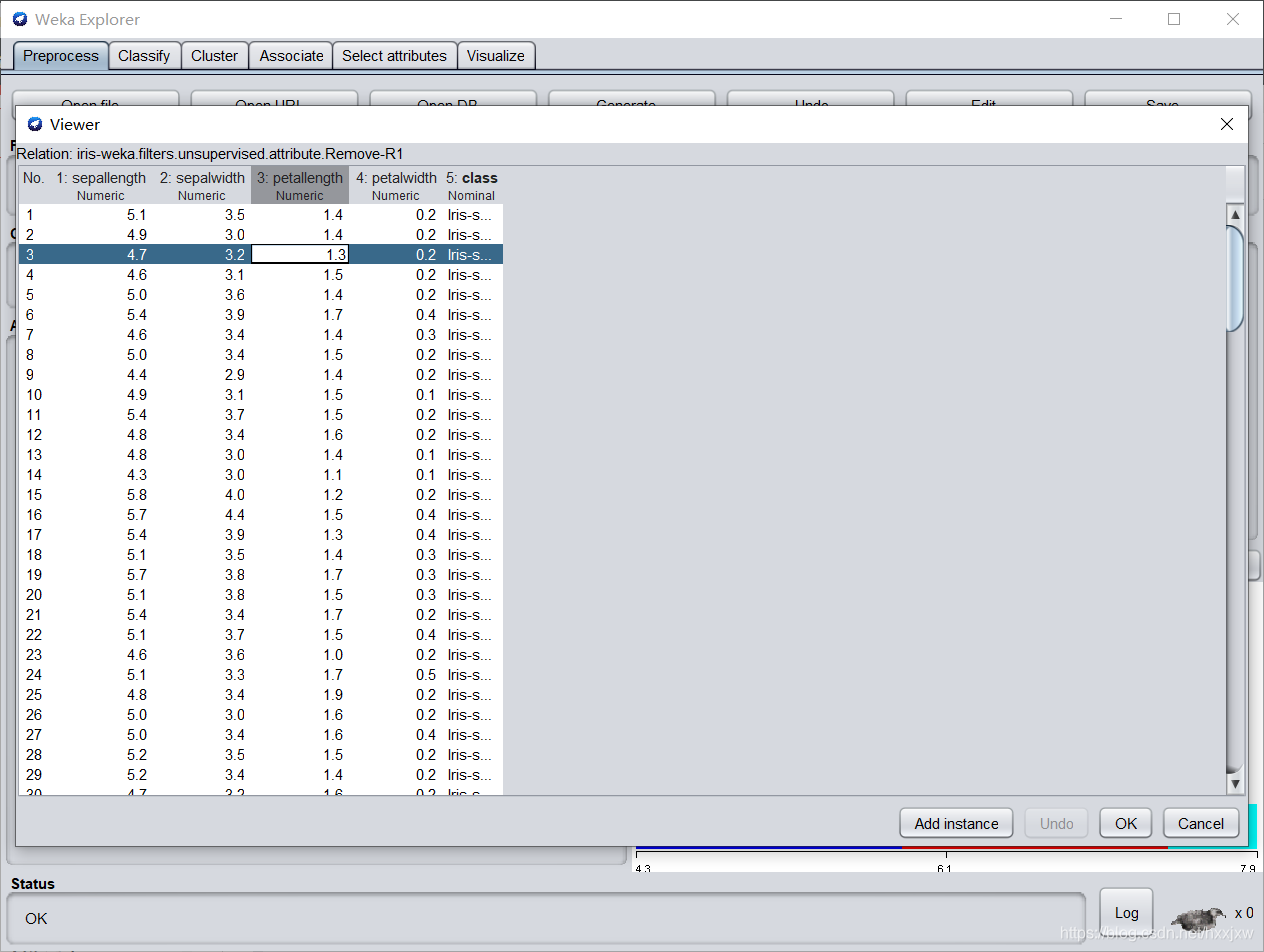
Task: Click the Viewer dialog title icon
Action: coord(35,124)
